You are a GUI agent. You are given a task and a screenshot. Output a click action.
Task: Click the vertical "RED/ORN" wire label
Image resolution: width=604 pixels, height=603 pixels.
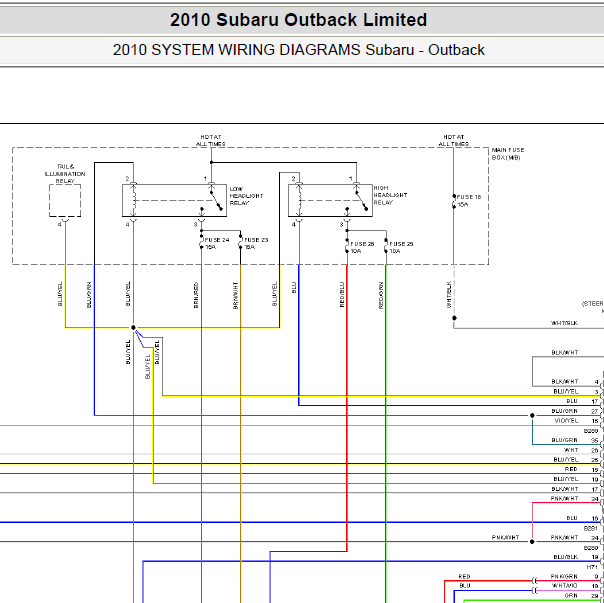tap(381, 295)
